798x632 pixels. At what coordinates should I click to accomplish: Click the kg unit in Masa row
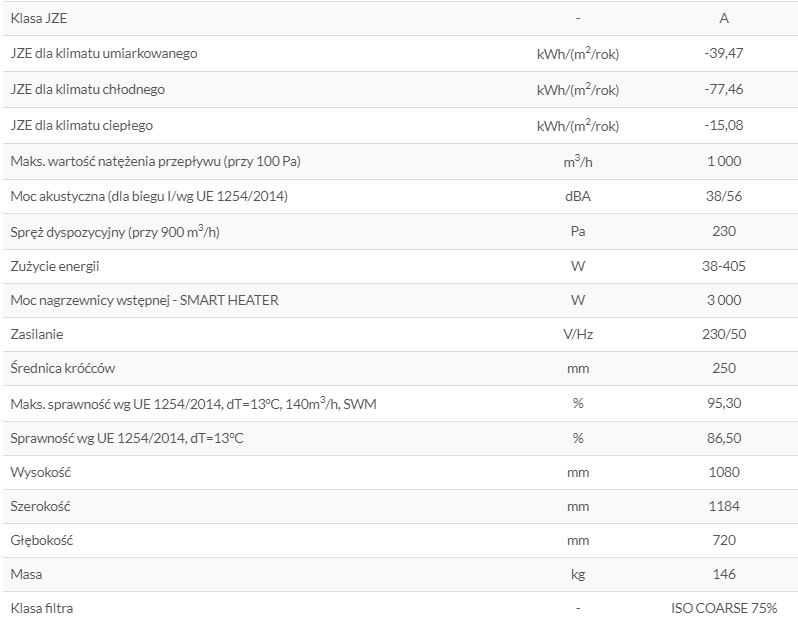[x=578, y=574]
